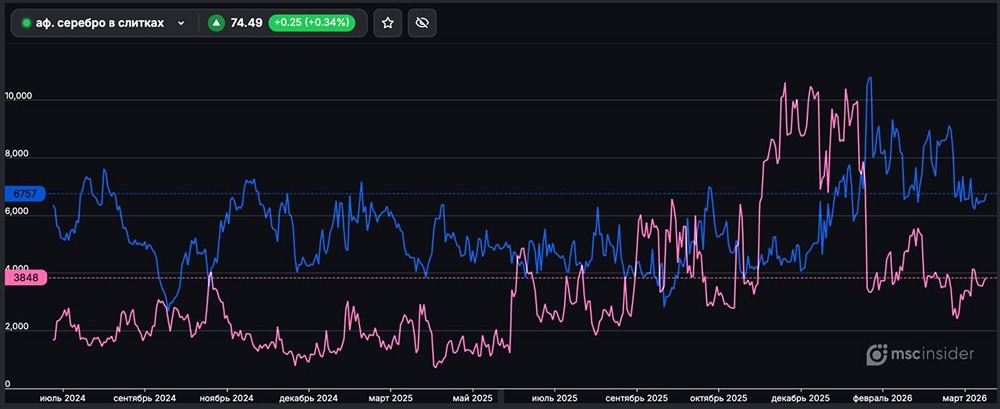The width and height of the screenshot is (1000, 409).
Task: Toggle chart visibility with crossed-eye icon
Action: pos(422,22)
